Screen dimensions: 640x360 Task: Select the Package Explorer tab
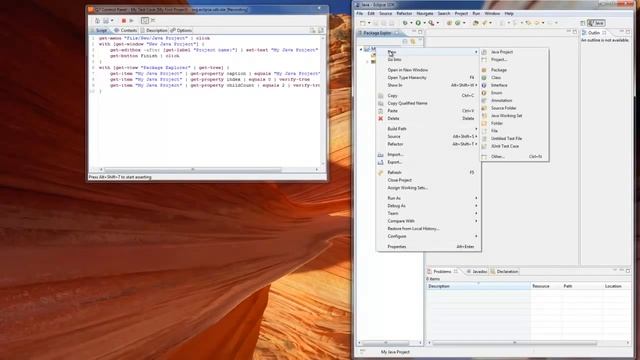pyautogui.click(x=378, y=33)
